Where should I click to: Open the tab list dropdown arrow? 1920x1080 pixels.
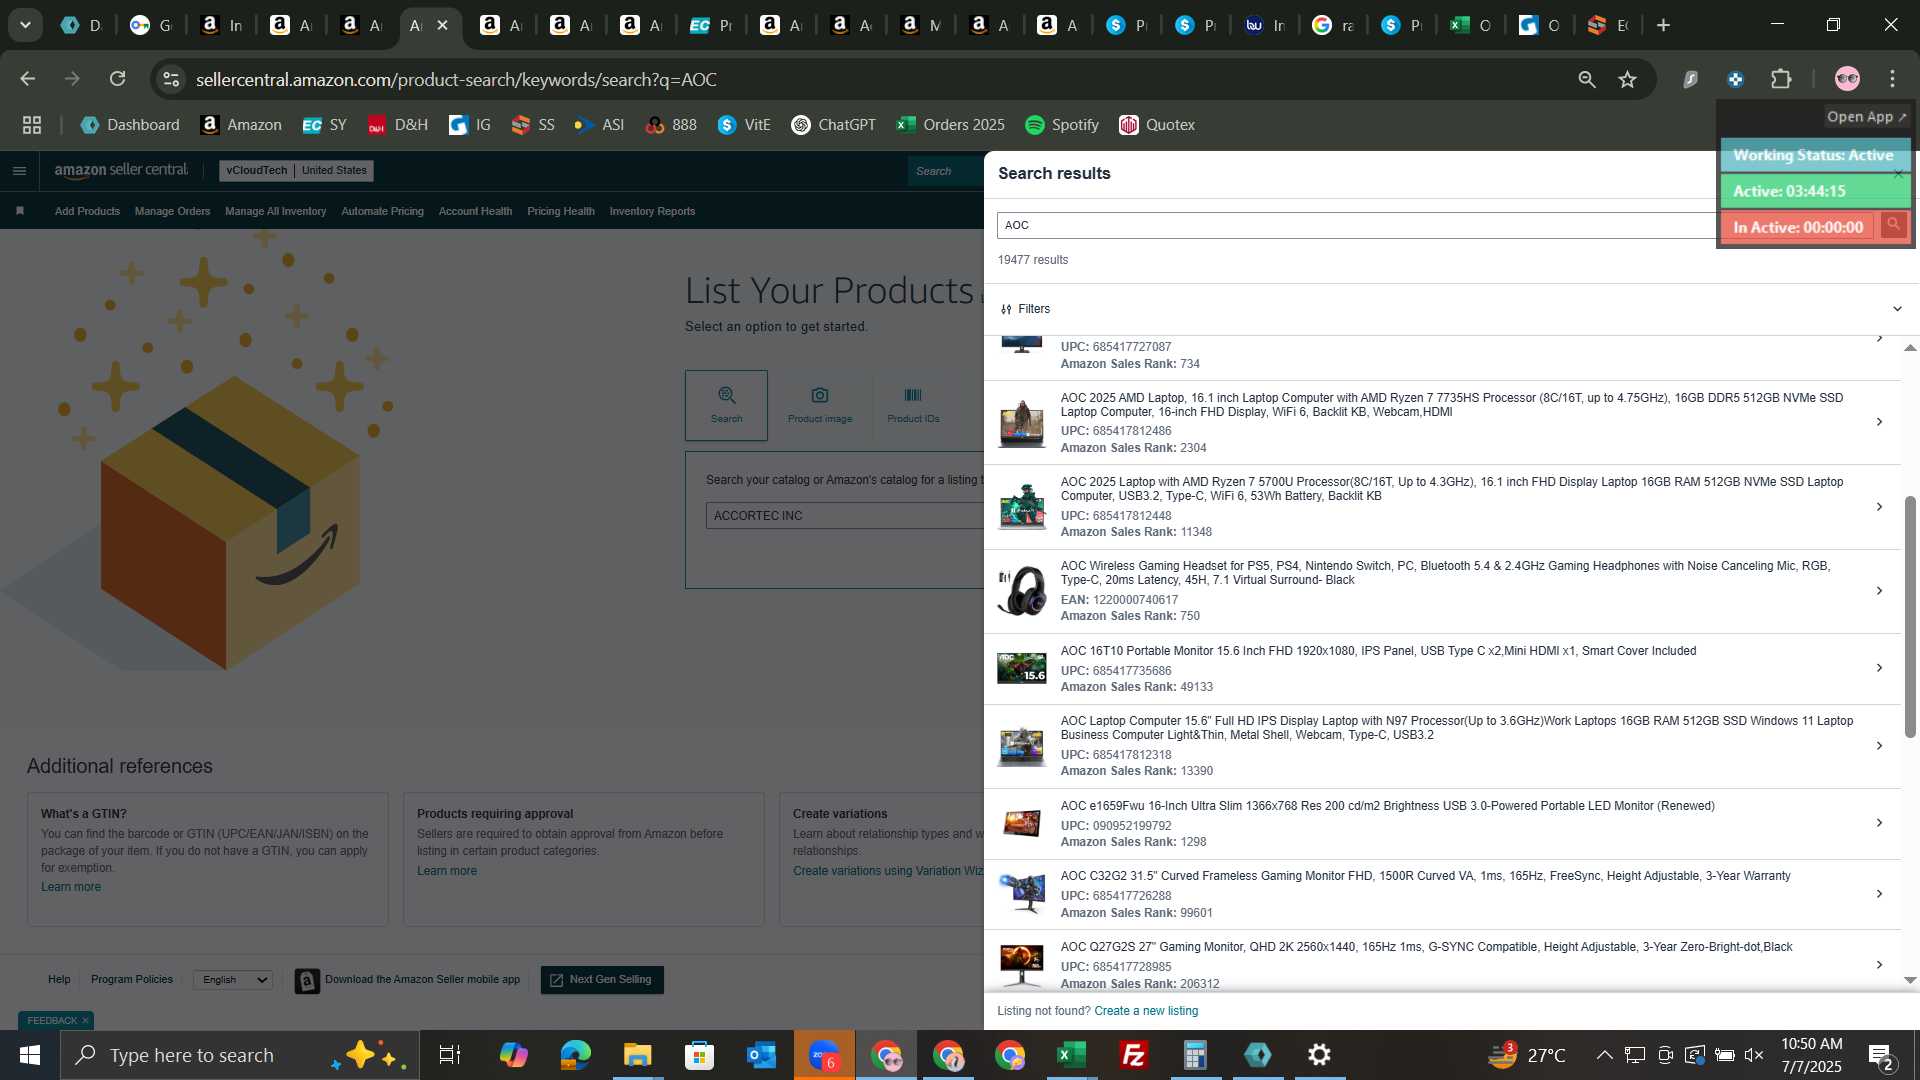click(25, 25)
